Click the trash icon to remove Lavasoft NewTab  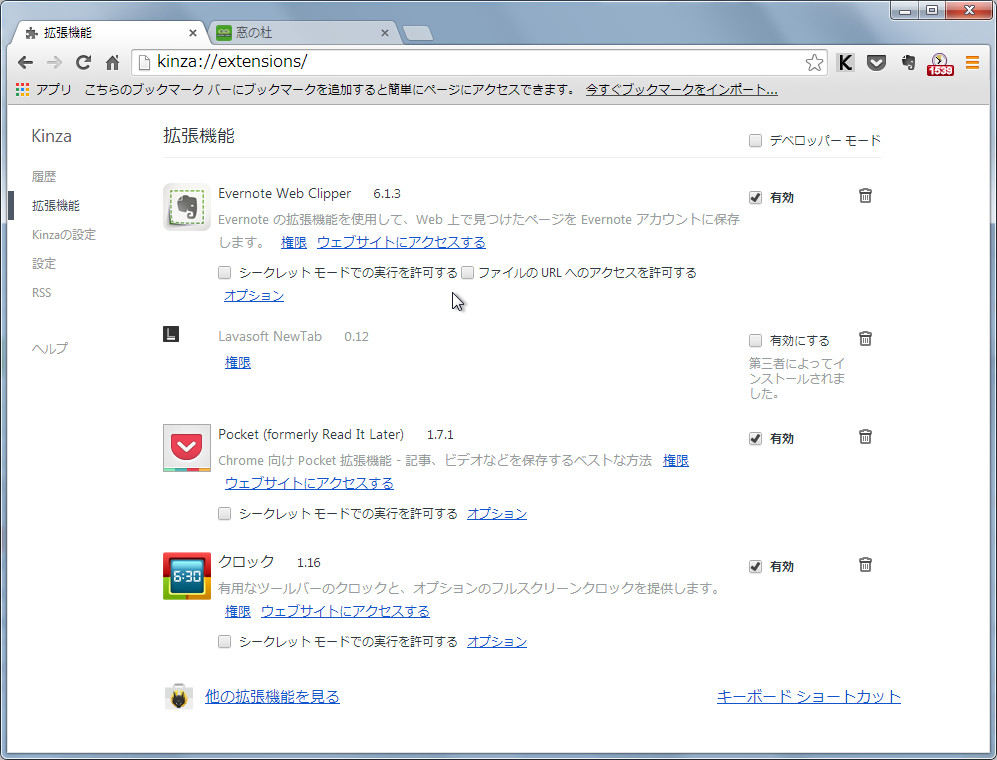[865, 338]
